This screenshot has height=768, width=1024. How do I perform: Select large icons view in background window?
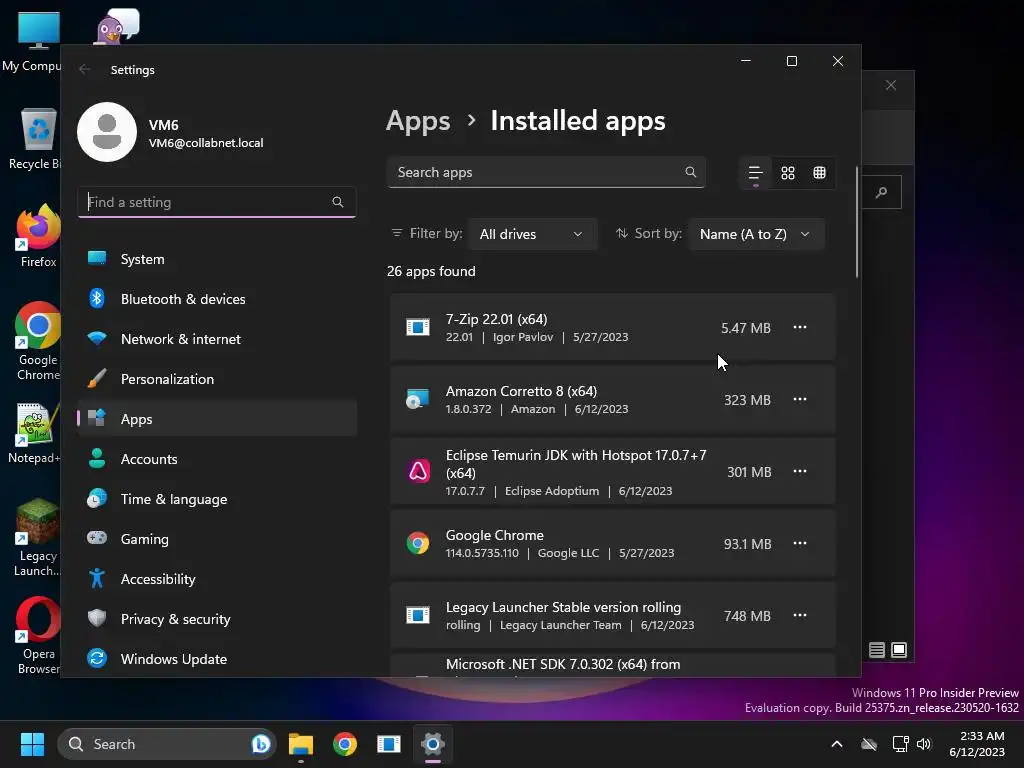(899, 650)
